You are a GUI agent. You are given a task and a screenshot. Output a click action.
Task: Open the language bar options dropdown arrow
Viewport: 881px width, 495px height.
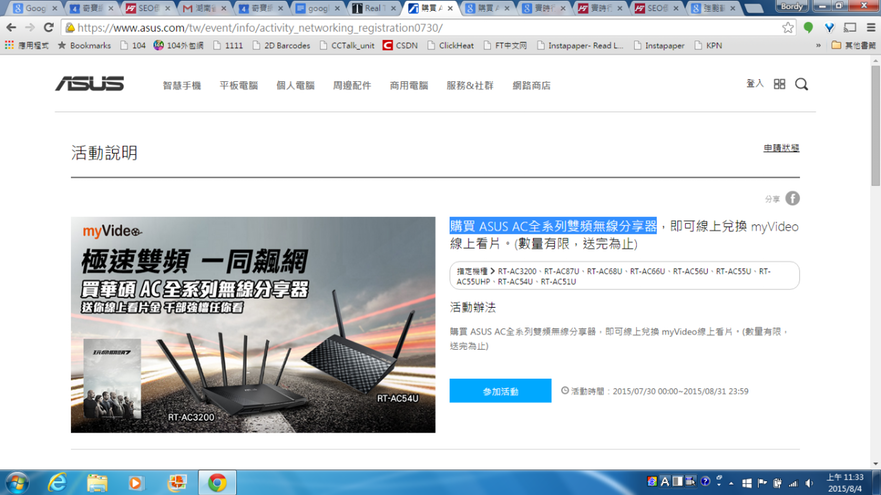tap(719, 485)
